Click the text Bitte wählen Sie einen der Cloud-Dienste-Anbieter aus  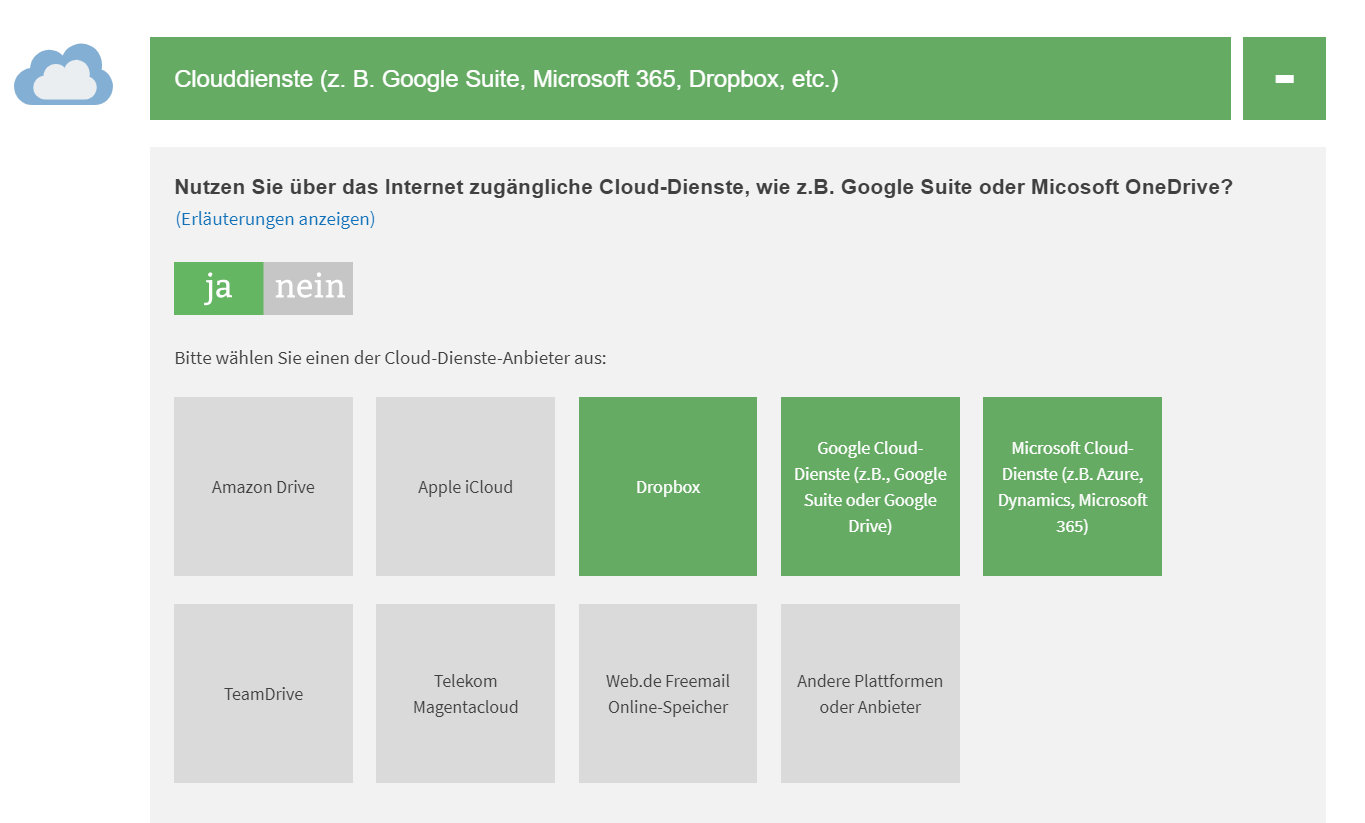point(390,357)
